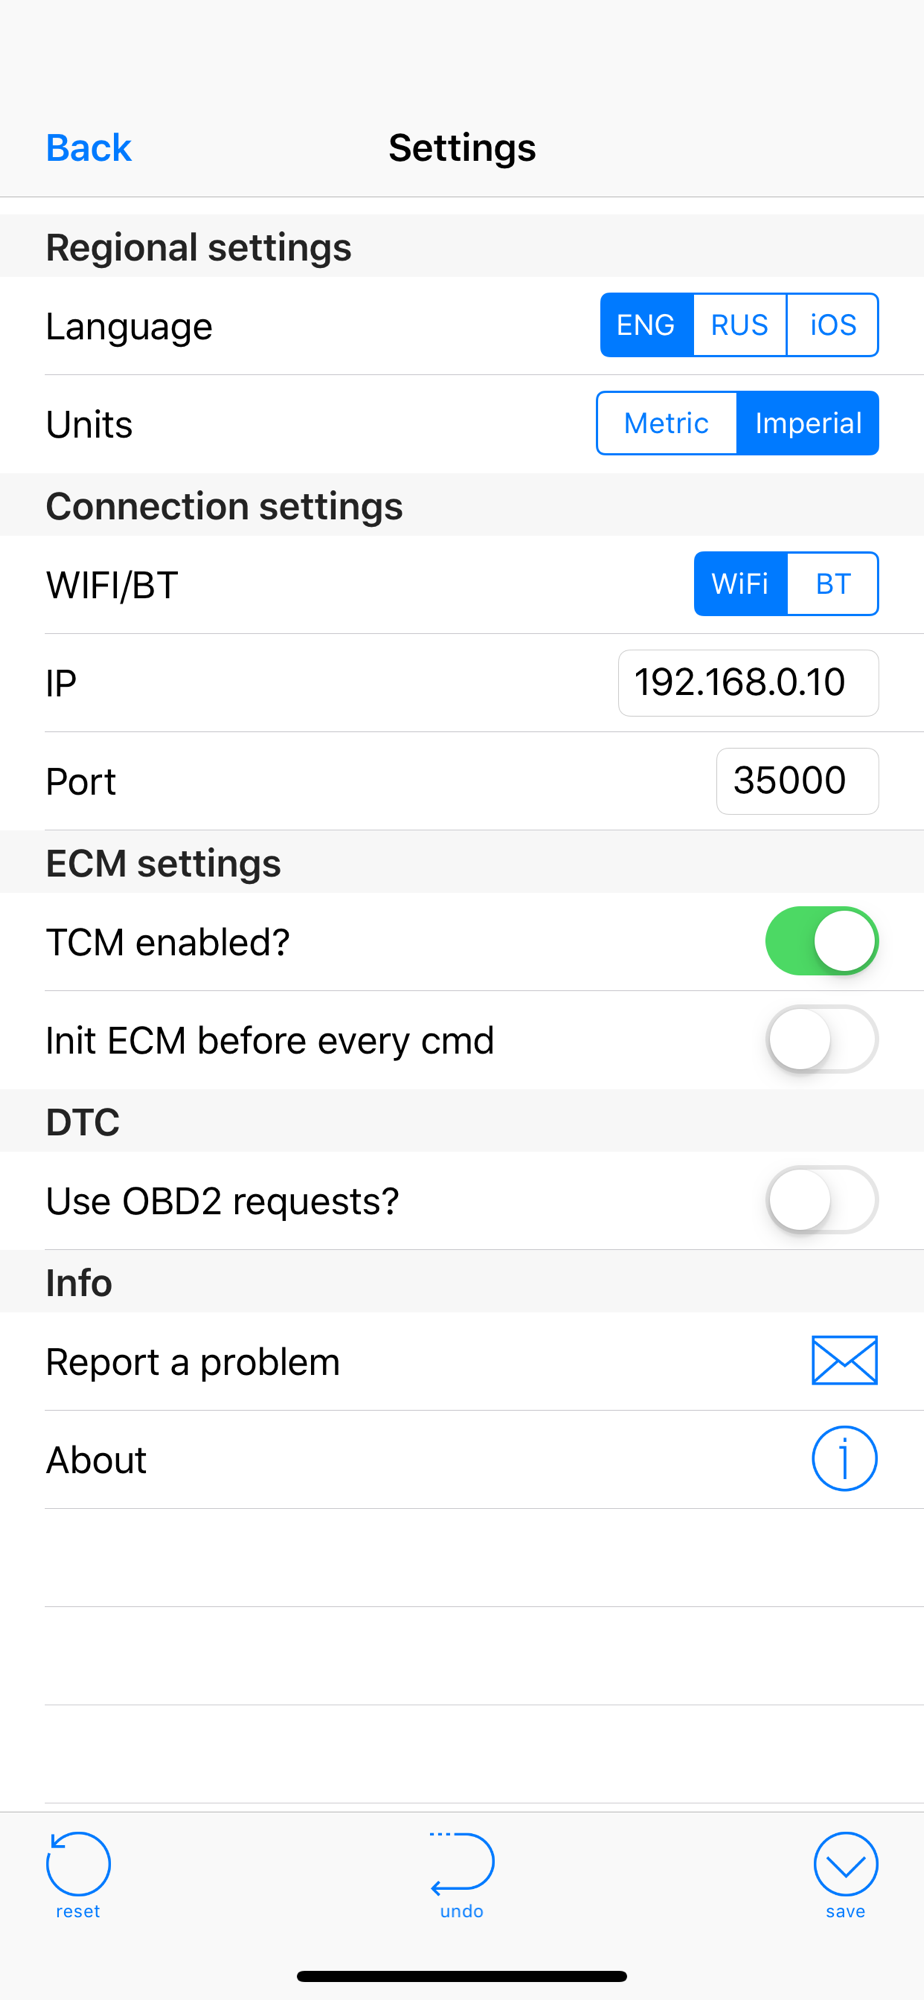Tap the About row label
924x2000 pixels.
tap(96, 1460)
